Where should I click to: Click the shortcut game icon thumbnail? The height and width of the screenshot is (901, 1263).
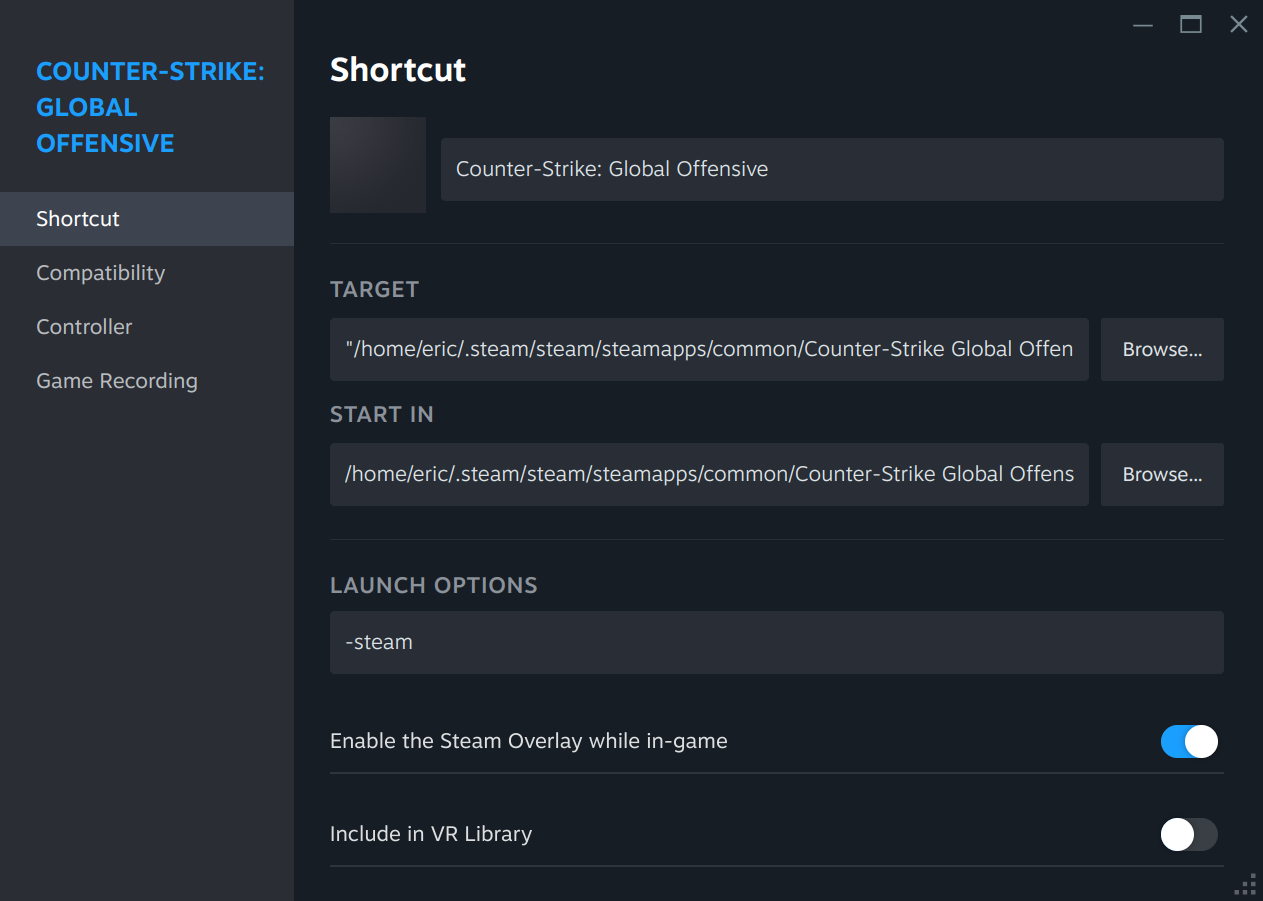pos(378,165)
